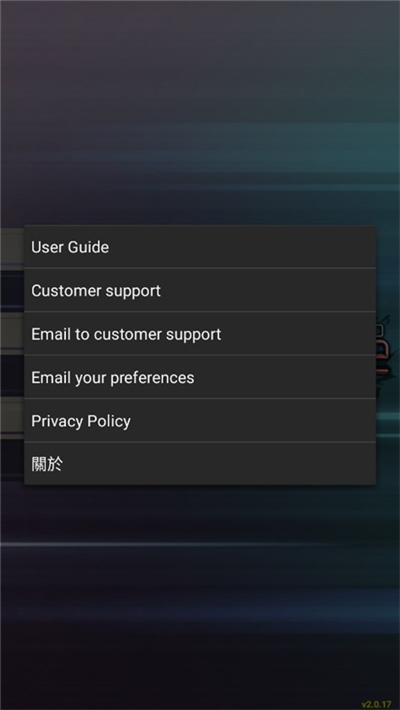Screen dimensions: 400x710
Task: Click light bar peeking left of User Guide
Action: point(12,247)
